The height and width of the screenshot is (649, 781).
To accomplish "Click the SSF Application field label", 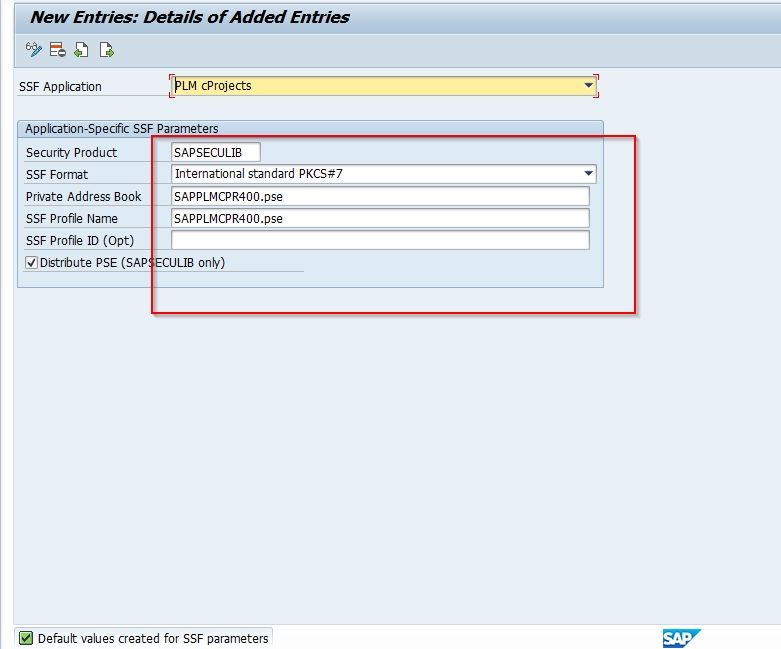I will 60,87.
